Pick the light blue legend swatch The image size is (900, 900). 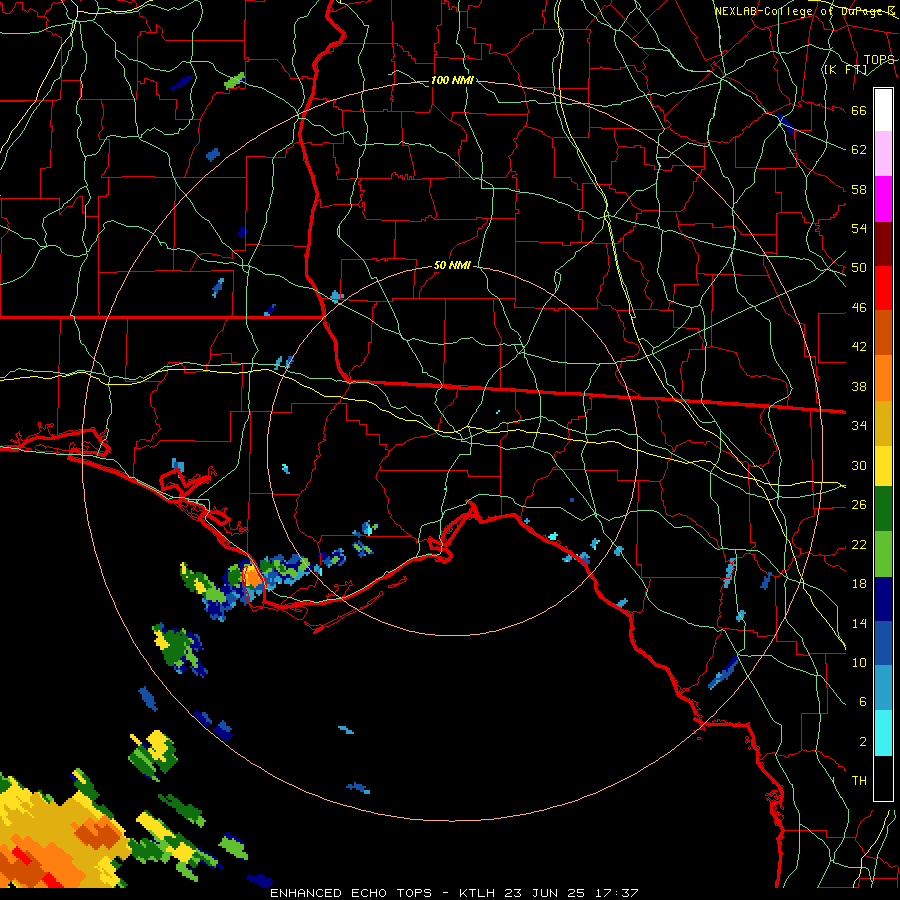[883, 689]
